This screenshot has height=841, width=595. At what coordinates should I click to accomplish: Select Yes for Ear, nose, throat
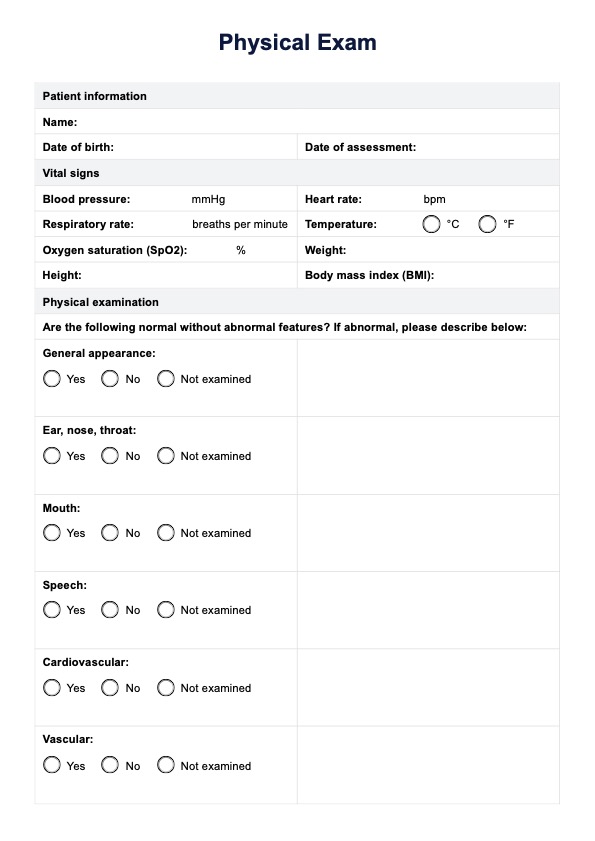click(52, 456)
